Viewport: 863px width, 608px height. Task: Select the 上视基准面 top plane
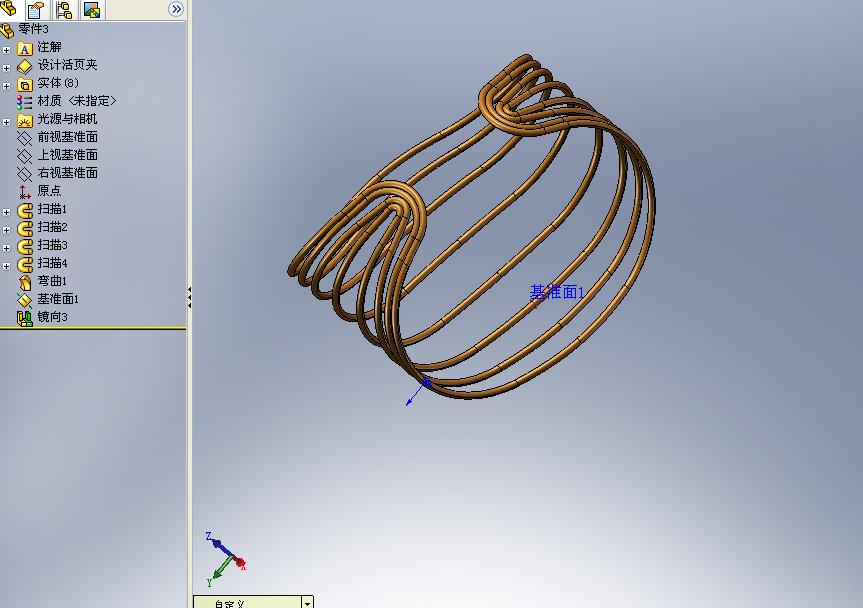pyautogui.click(x=68, y=155)
